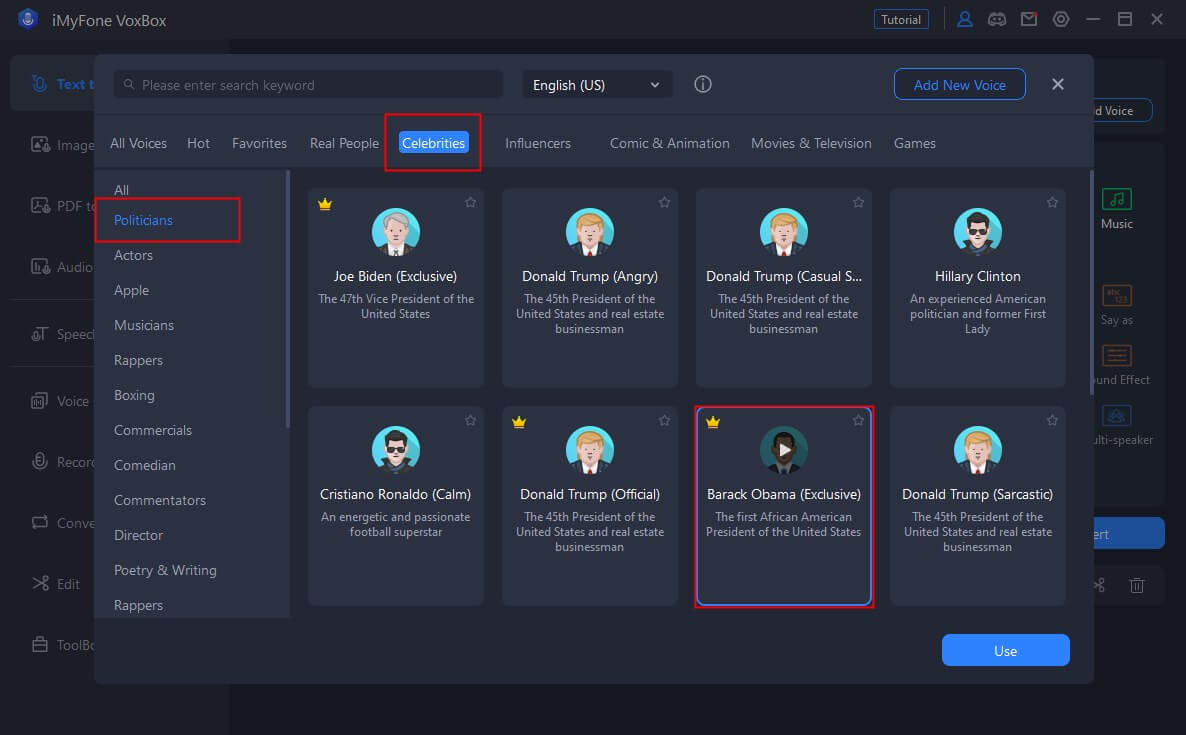Click the Convert icon in left sidebar
Screen dimensions: 1186x735
pyautogui.click(x=40, y=523)
